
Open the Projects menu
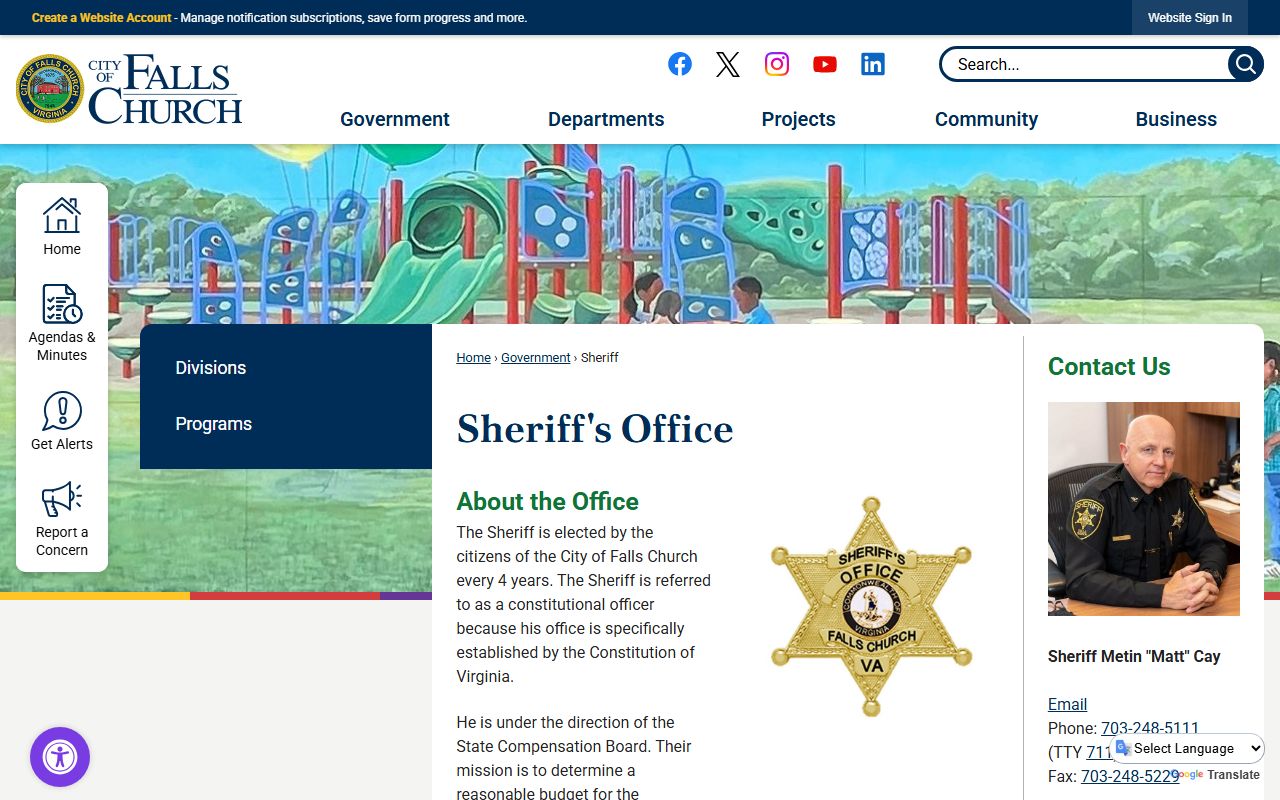point(798,119)
